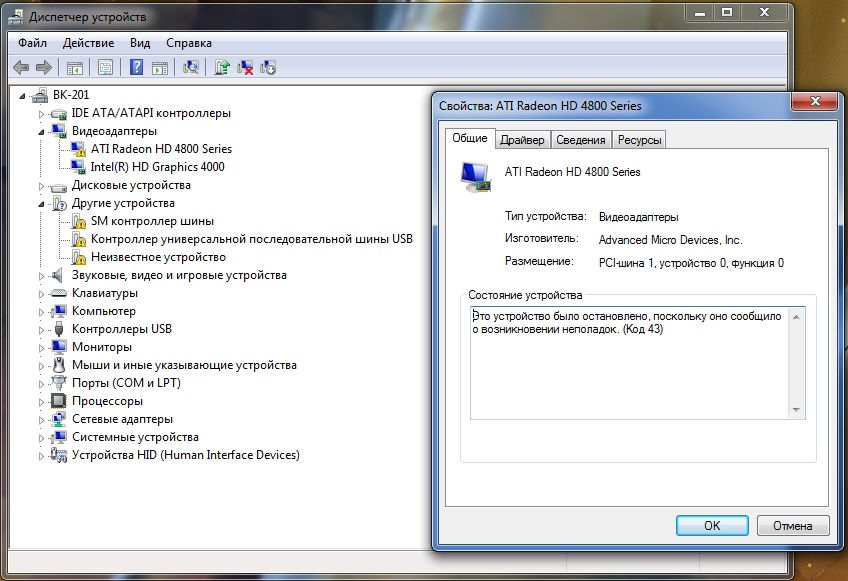
Task: Open the Действие menu
Action: 88,43
